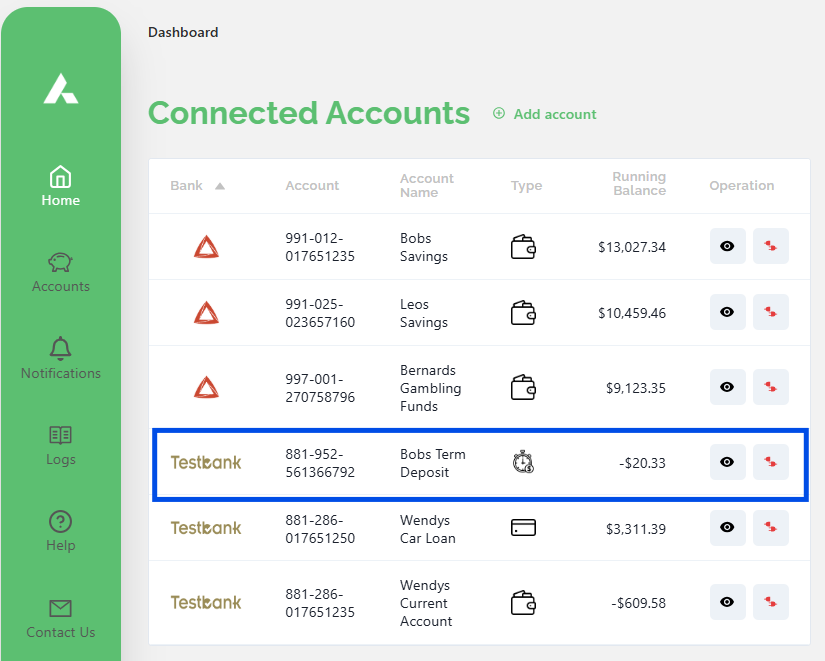Click the Running Balance column header
The image size is (825, 661).
pos(639,184)
